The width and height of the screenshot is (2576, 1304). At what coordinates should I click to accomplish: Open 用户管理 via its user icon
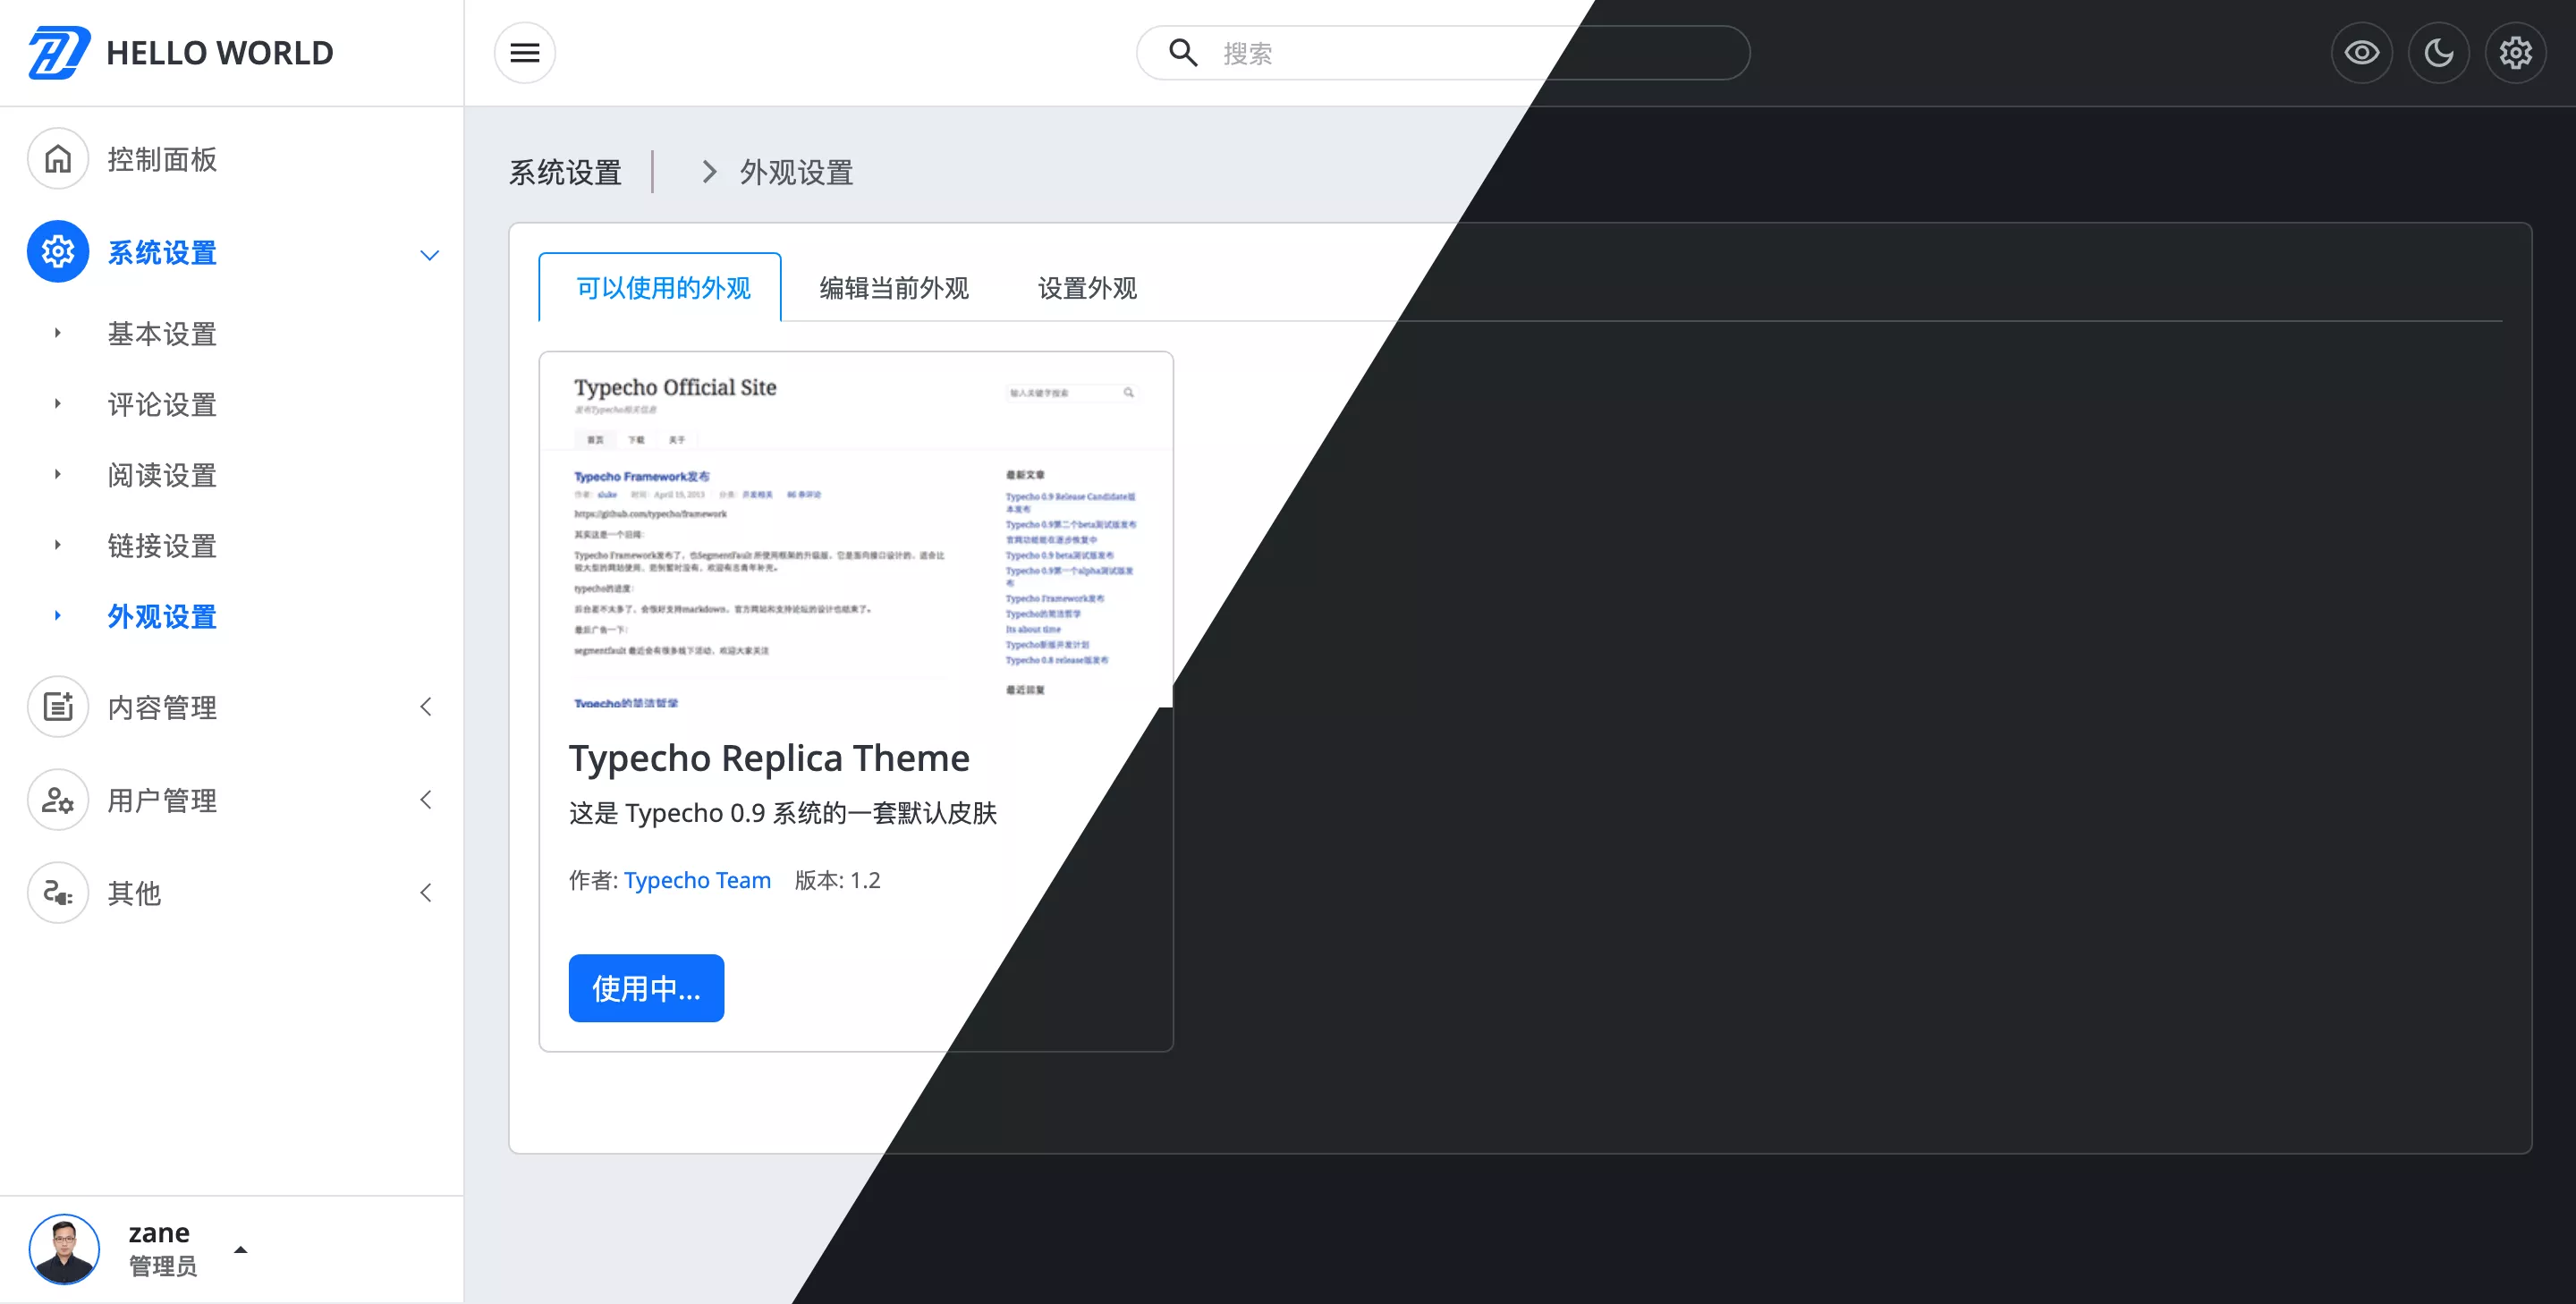point(57,800)
